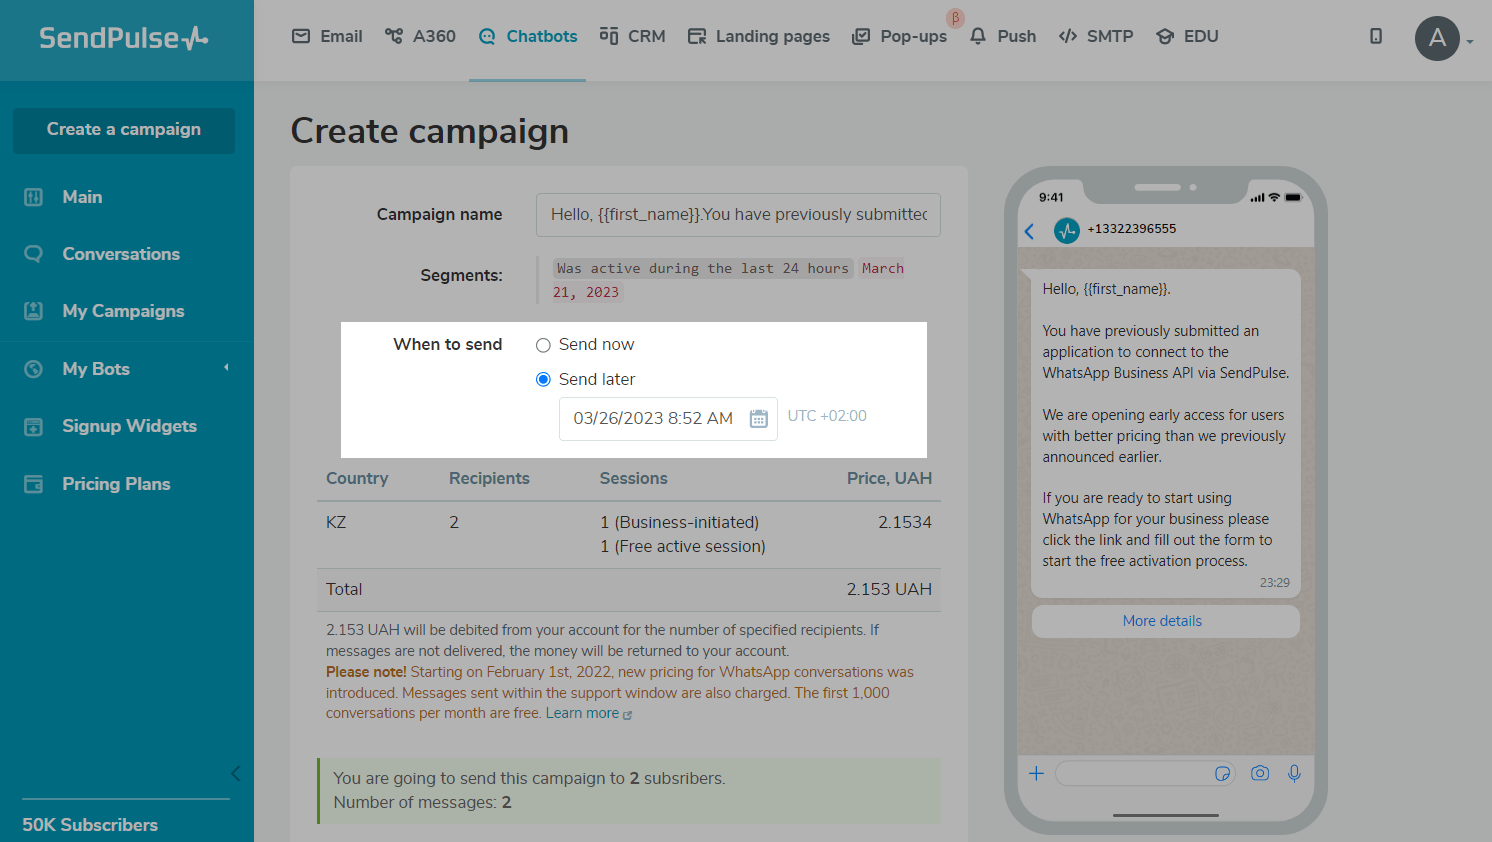
Task: Tap back arrow in phone preview
Action: coord(1029,232)
